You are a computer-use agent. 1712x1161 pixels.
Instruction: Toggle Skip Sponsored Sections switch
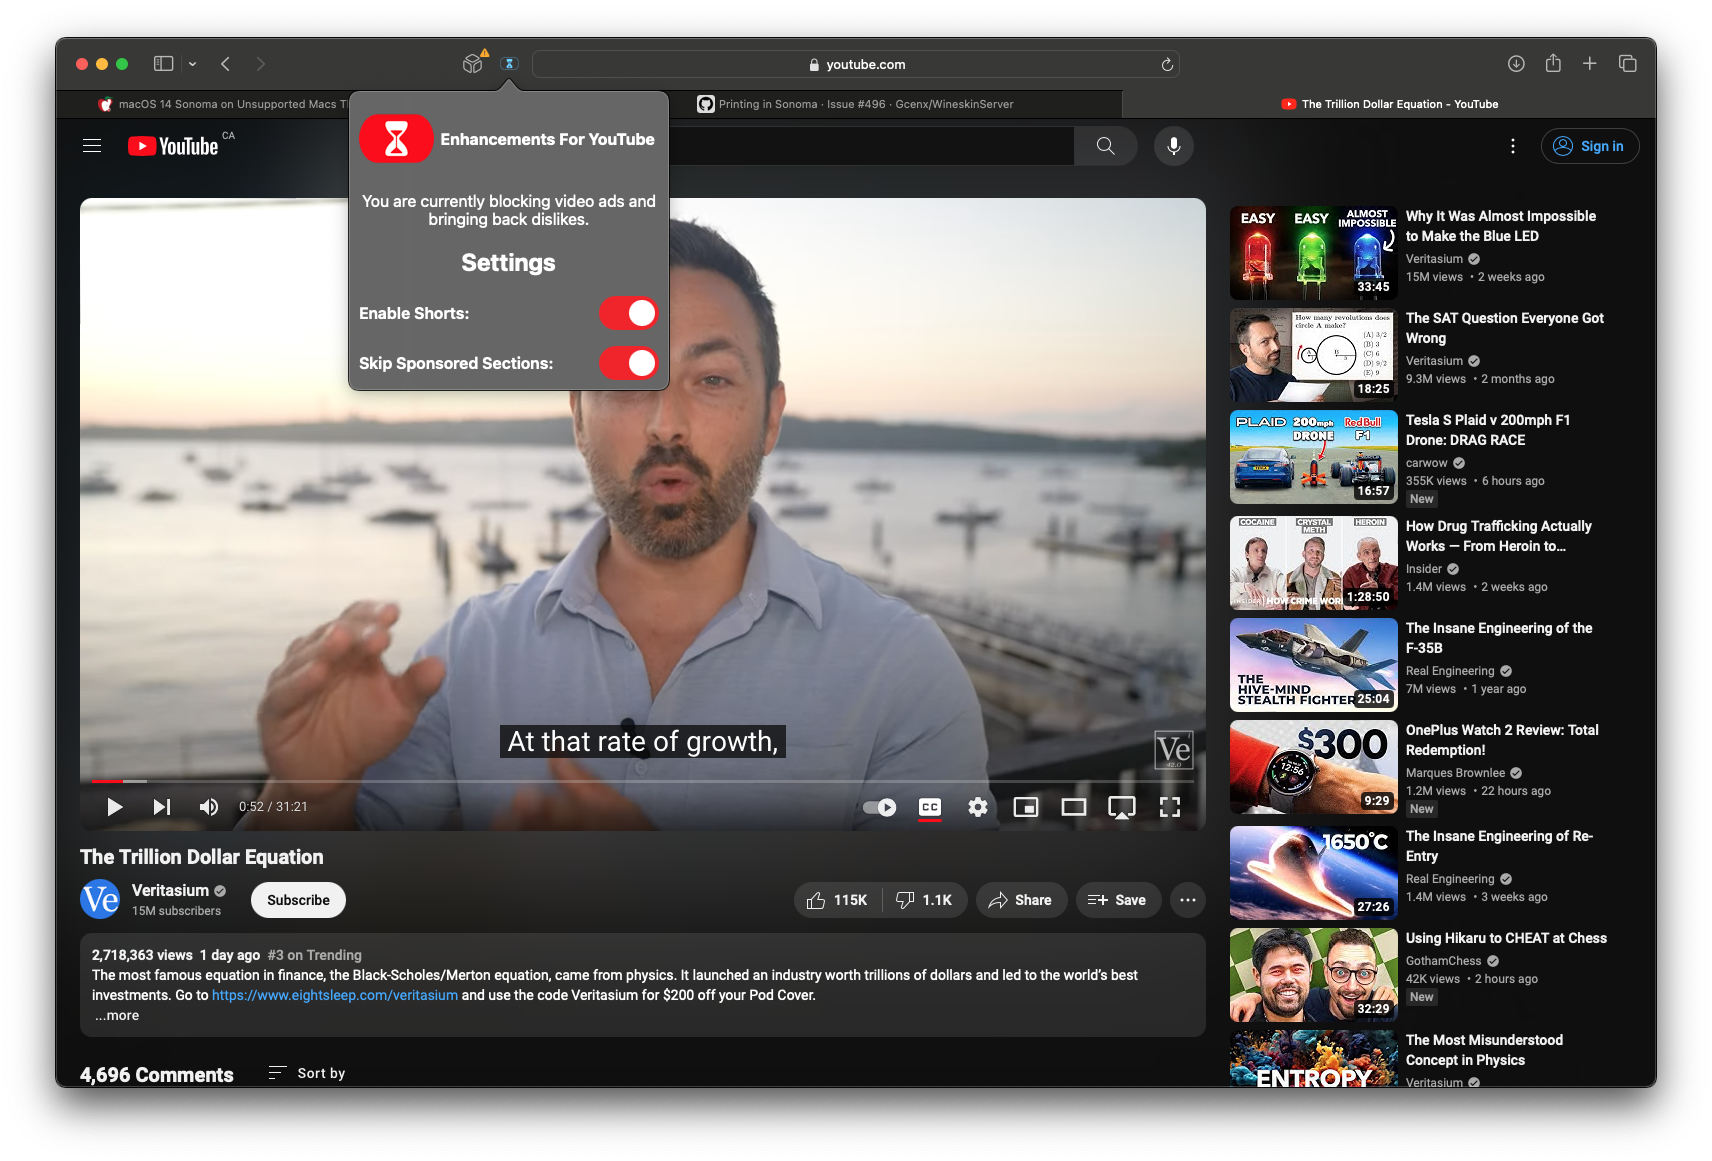click(628, 363)
